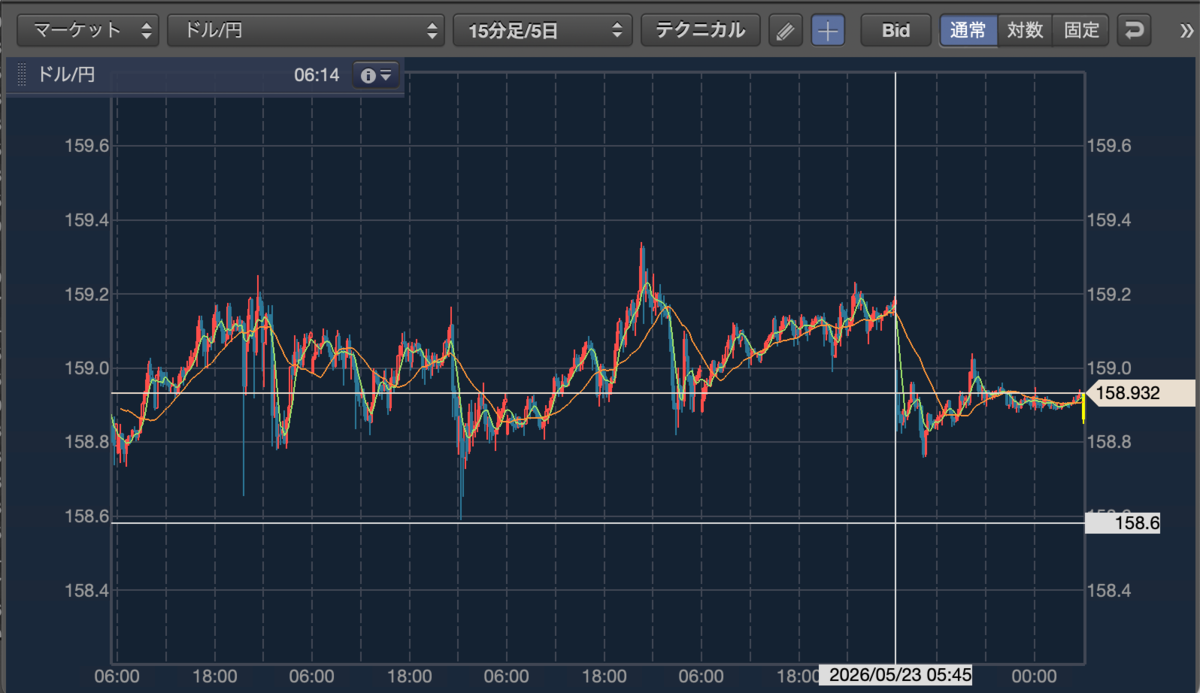Click the 00:00 label on time axis
This screenshot has height=693, width=1200.
pyautogui.click(x=1034, y=676)
